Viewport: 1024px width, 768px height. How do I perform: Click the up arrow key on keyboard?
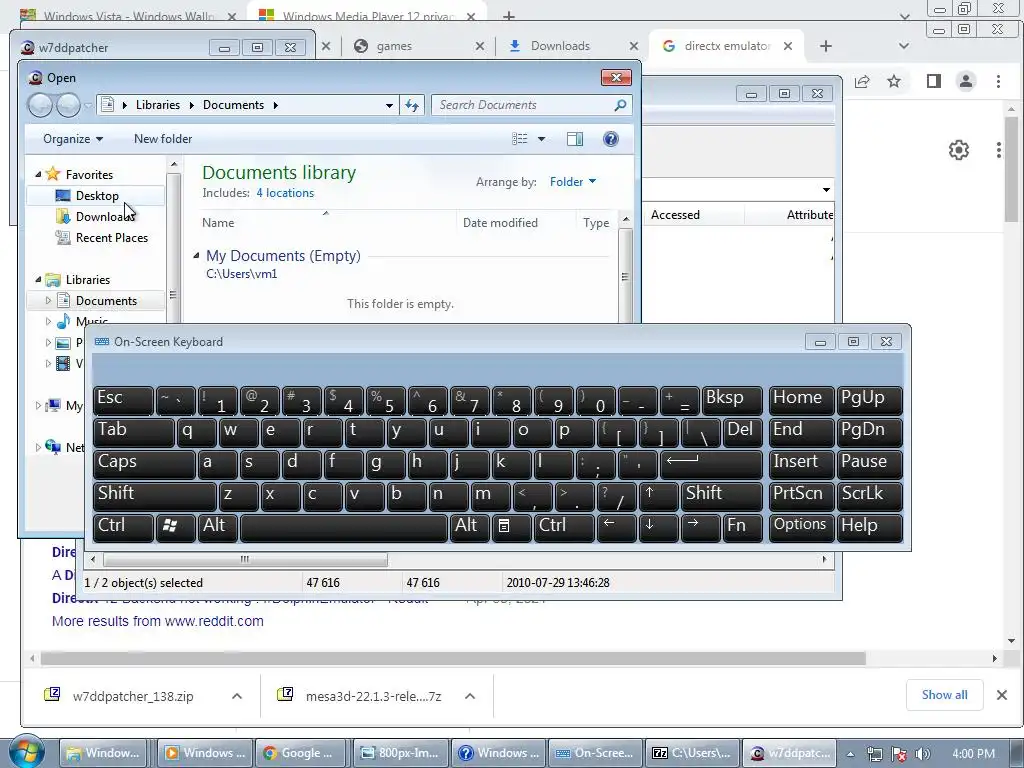pos(658,496)
